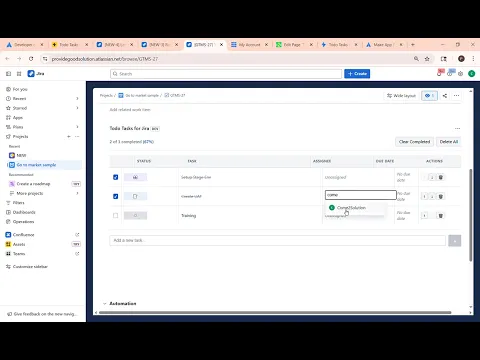Move the Training task up
This screenshot has width=480, height=360.
point(424,216)
